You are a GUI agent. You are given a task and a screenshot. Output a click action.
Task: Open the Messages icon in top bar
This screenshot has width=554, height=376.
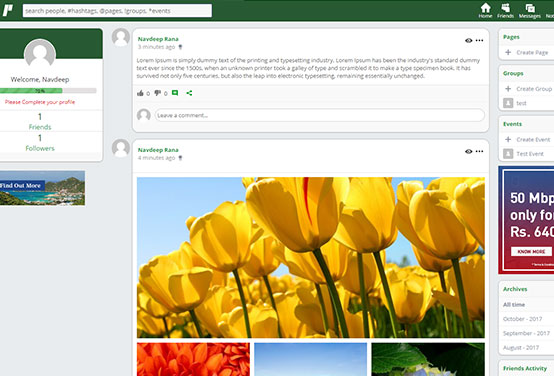530,10
